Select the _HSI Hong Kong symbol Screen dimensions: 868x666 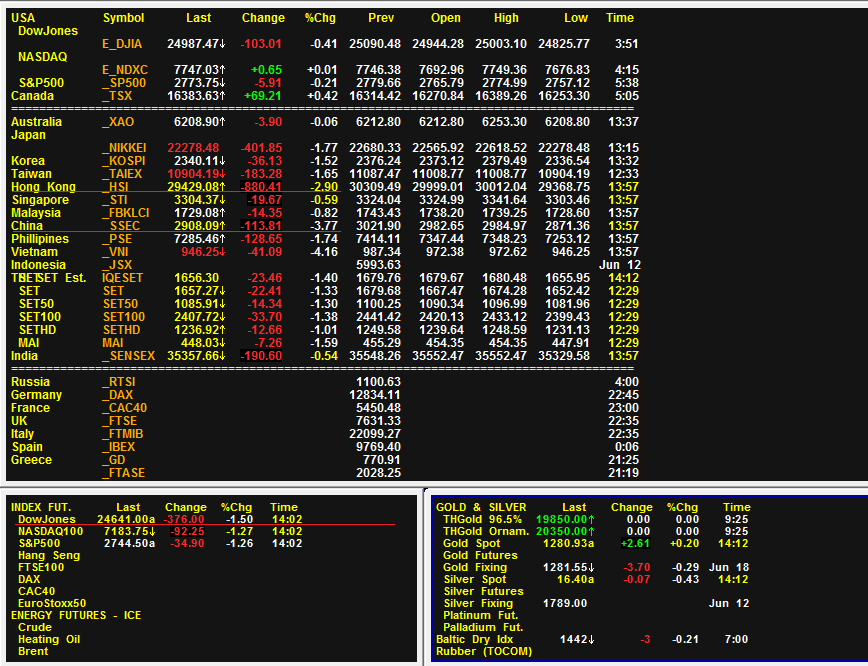coord(115,187)
